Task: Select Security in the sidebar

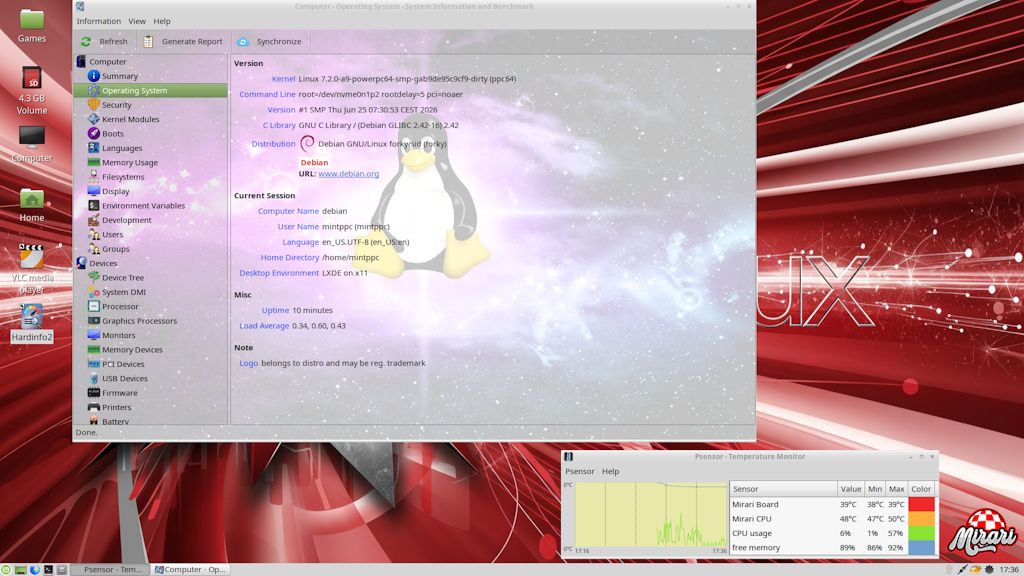Action: [116, 104]
